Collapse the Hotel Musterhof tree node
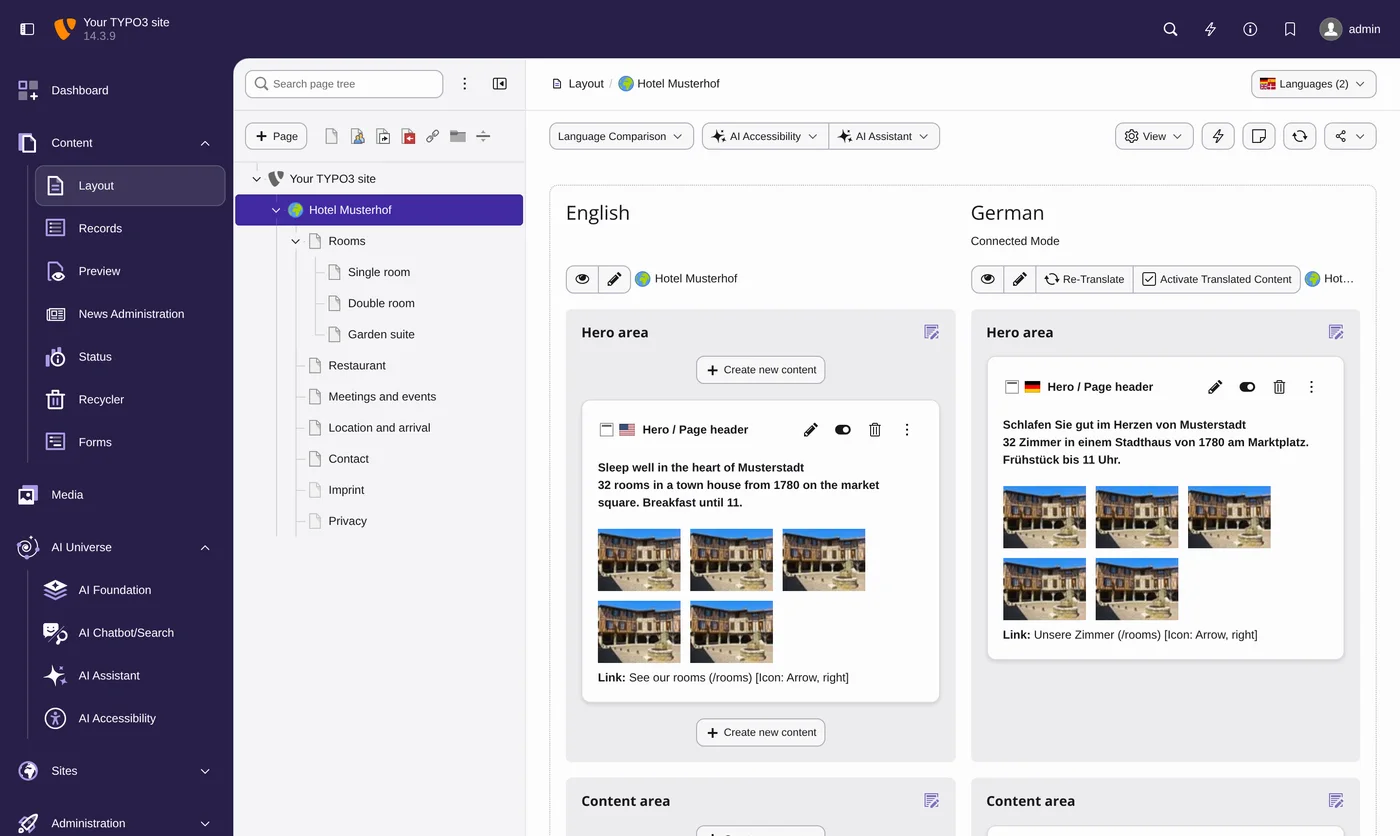The image size is (1400, 836). point(276,210)
